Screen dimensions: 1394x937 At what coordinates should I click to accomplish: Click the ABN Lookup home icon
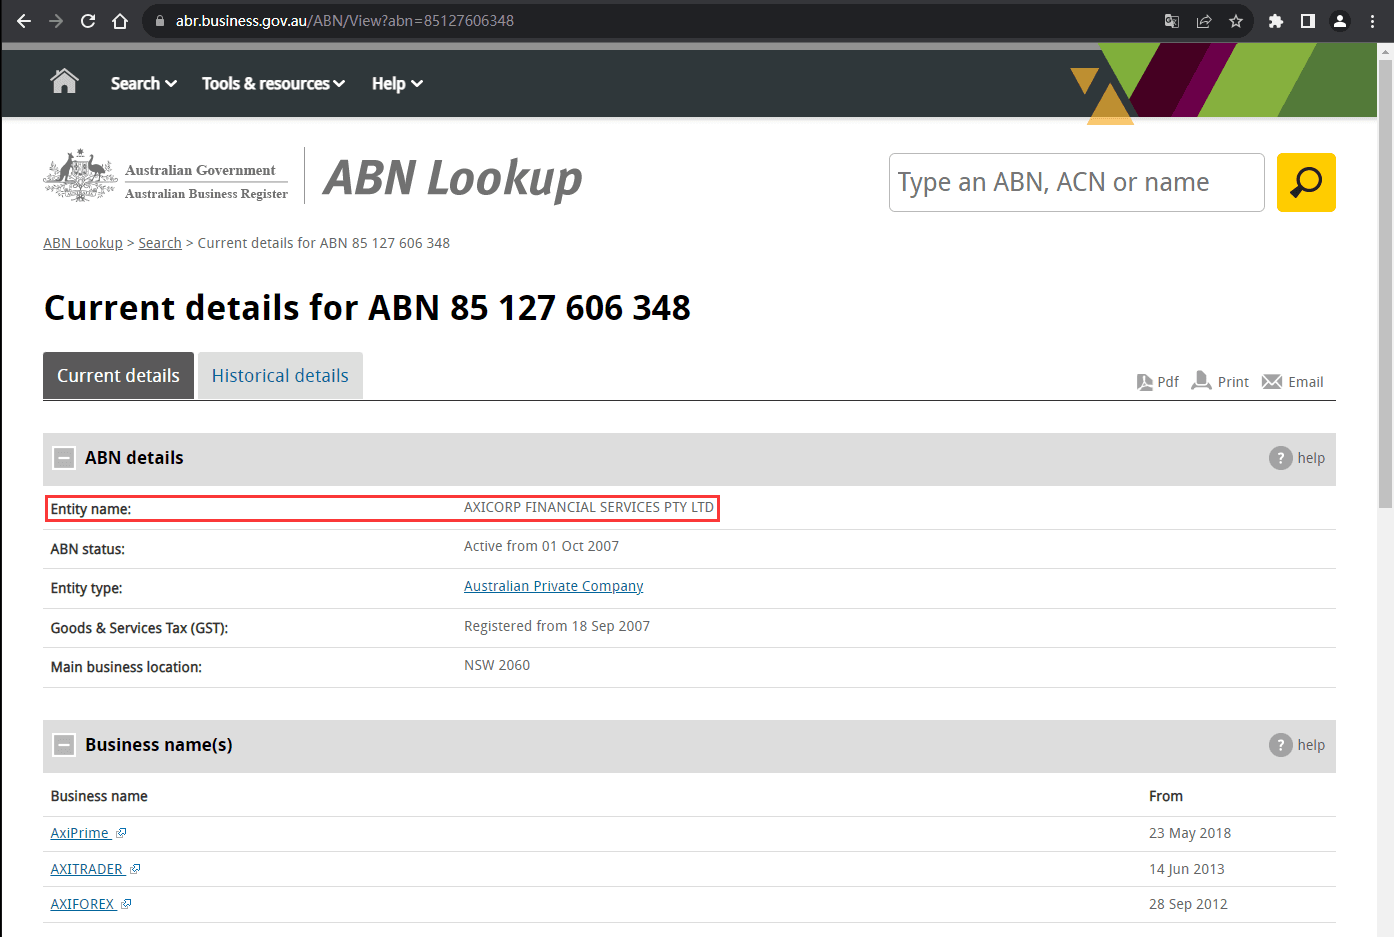coord(65,81)
